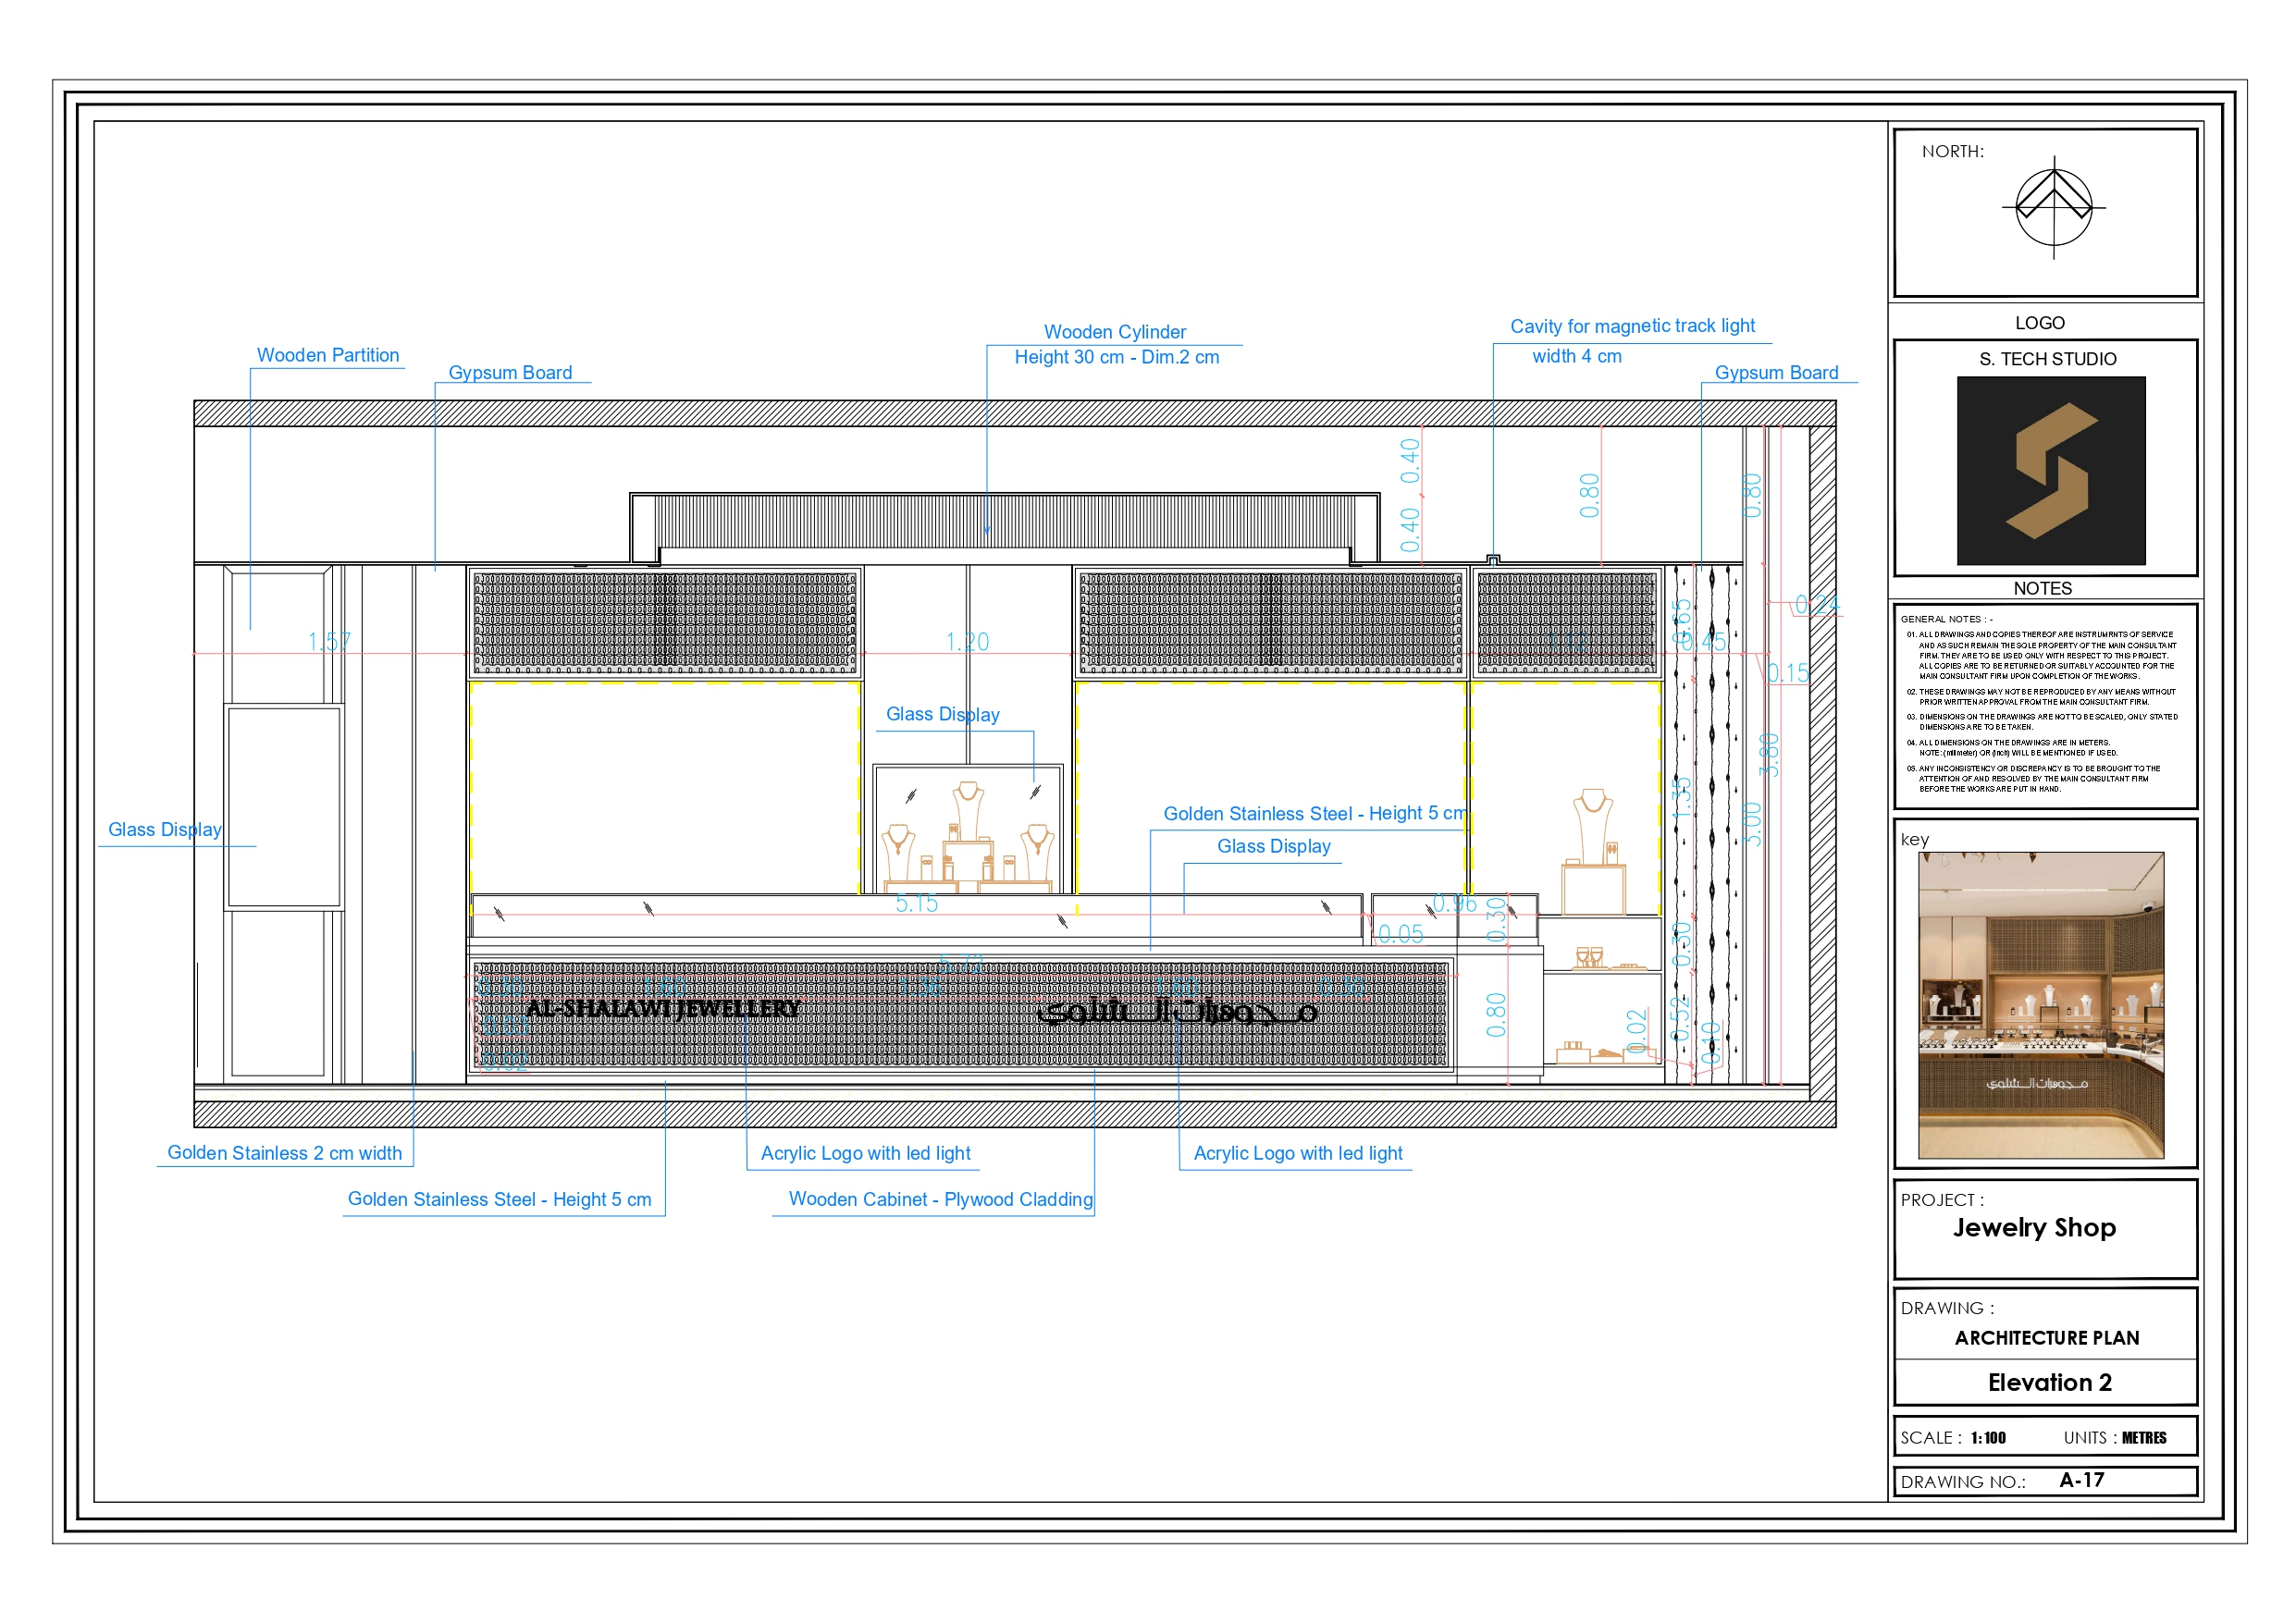Select the "GENERAL NOTES" heading text

pyautogui.click(x=1946, y=619)
